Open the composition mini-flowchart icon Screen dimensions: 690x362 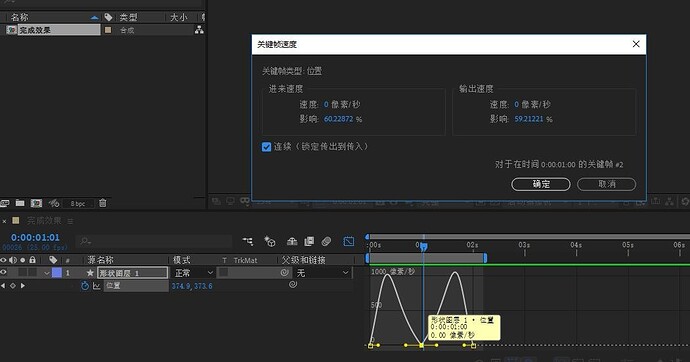point(248,241)
